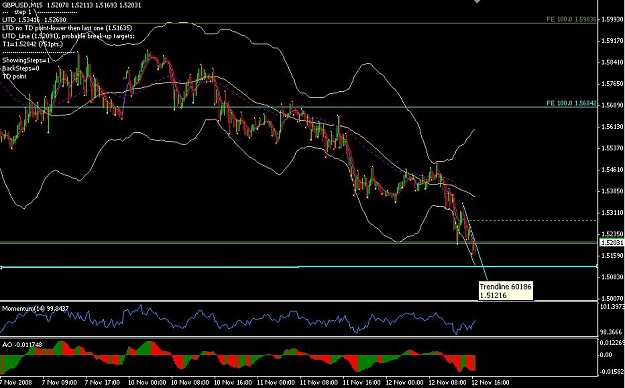Click the '12 Nov 16:00' time axis label
The image size is (625, 388).
[x=491, y=382]
